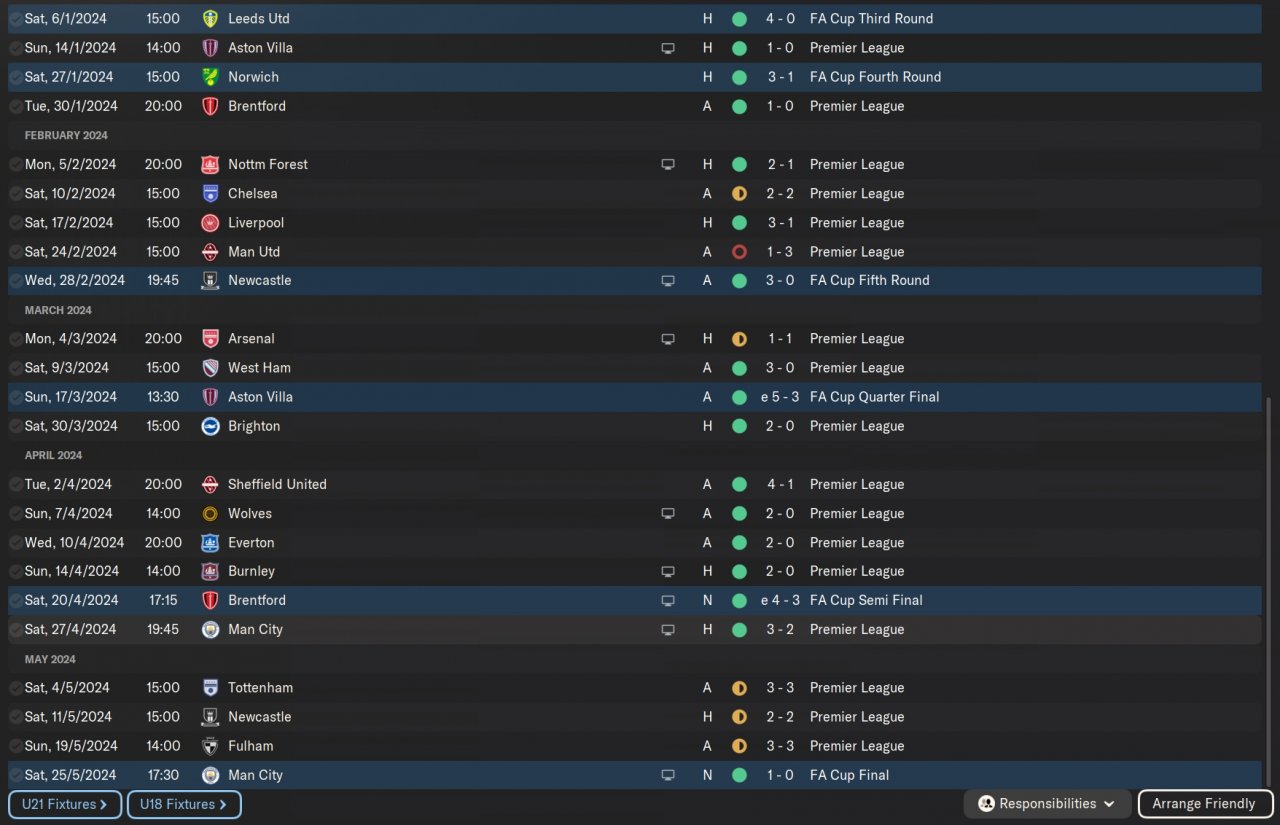Click the Wolves club badge icon

pos(210,514)
